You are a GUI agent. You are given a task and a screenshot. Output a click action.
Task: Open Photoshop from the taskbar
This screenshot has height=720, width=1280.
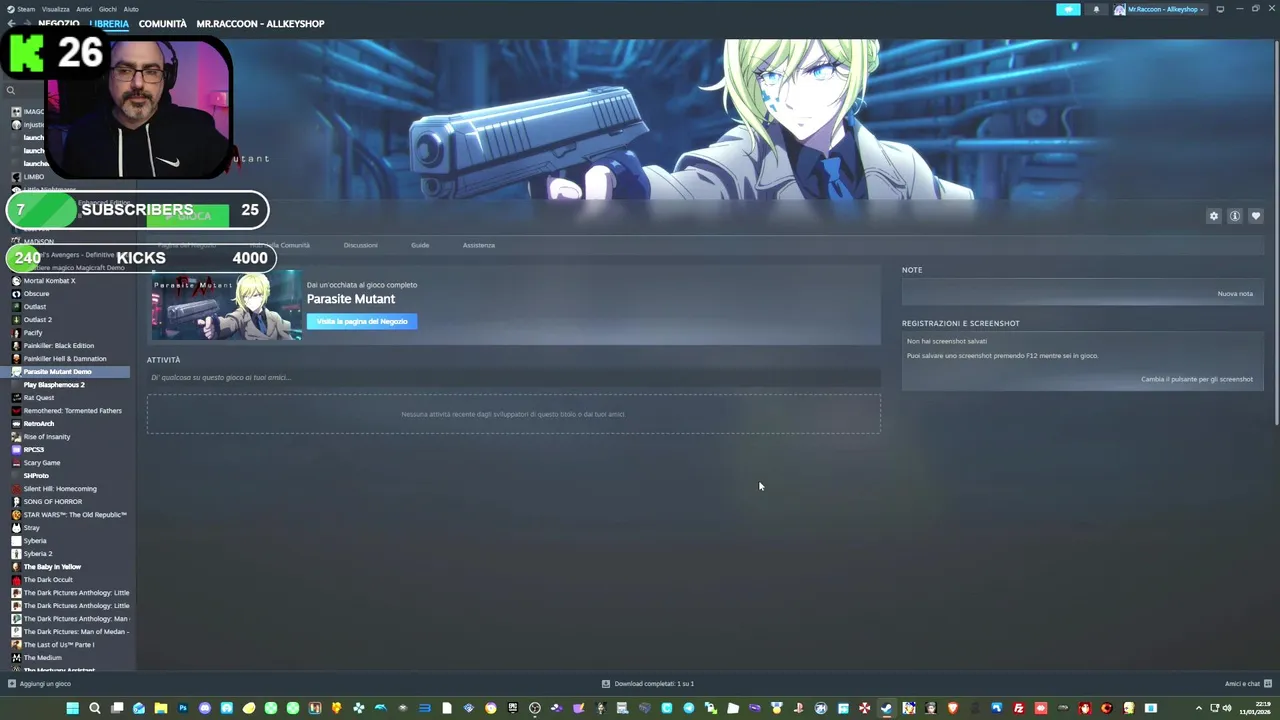point(183,708)
